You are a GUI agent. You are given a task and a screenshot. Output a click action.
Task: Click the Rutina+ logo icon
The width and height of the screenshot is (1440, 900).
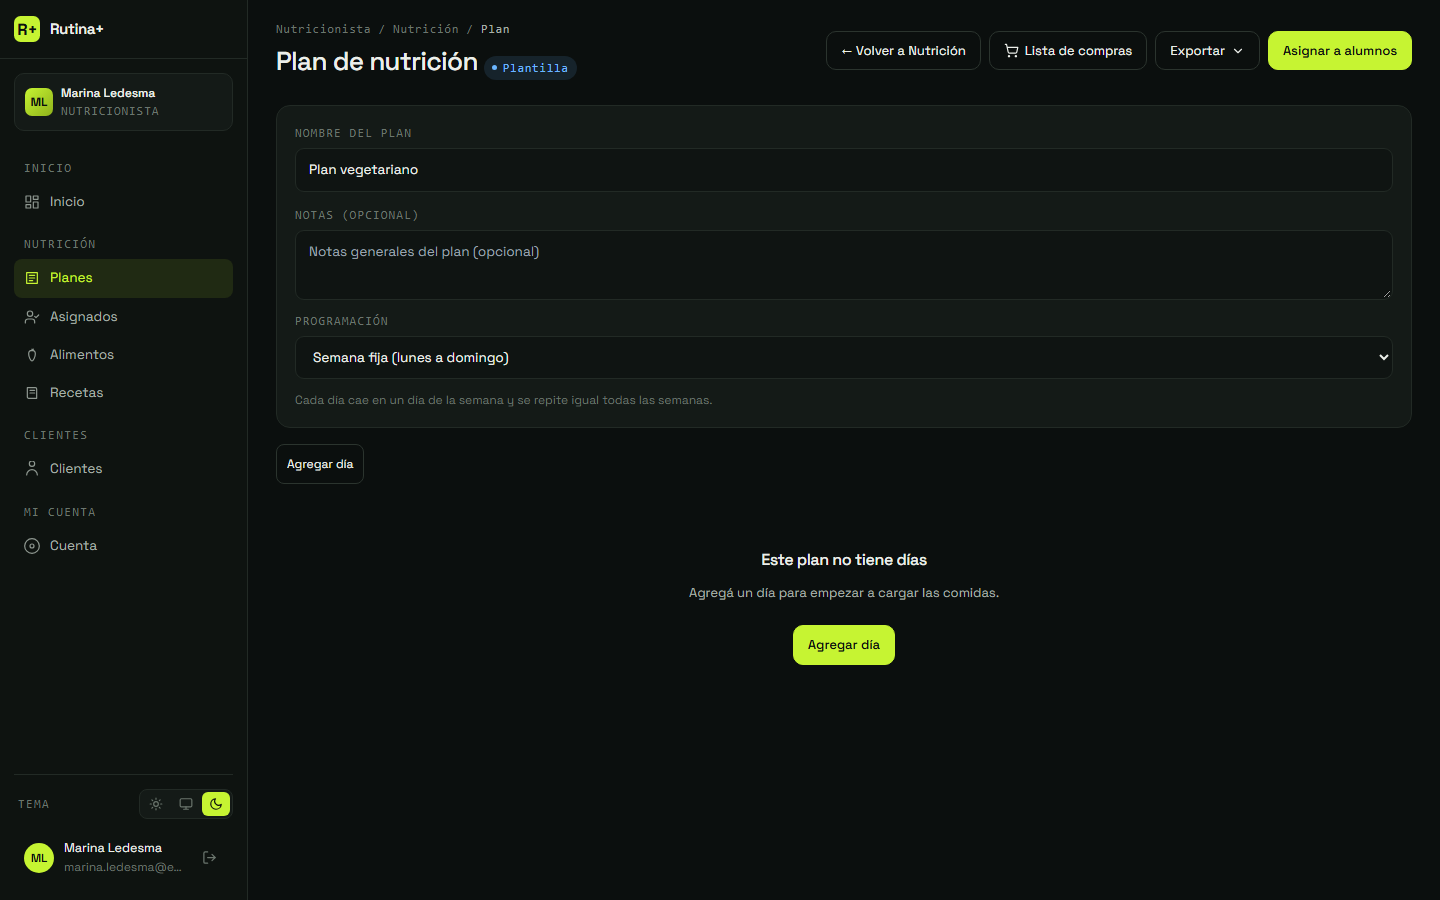[27, 29]
